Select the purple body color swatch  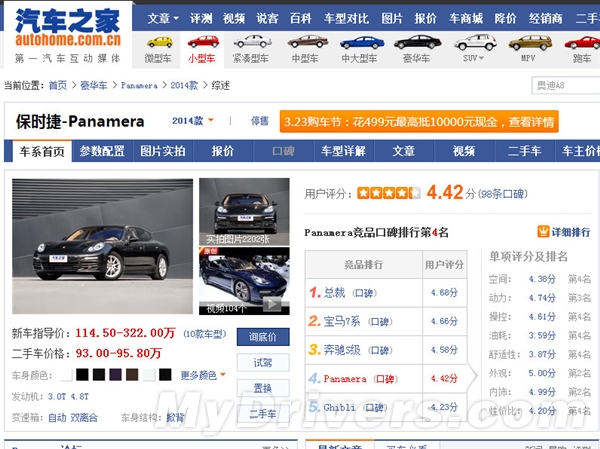116,375
